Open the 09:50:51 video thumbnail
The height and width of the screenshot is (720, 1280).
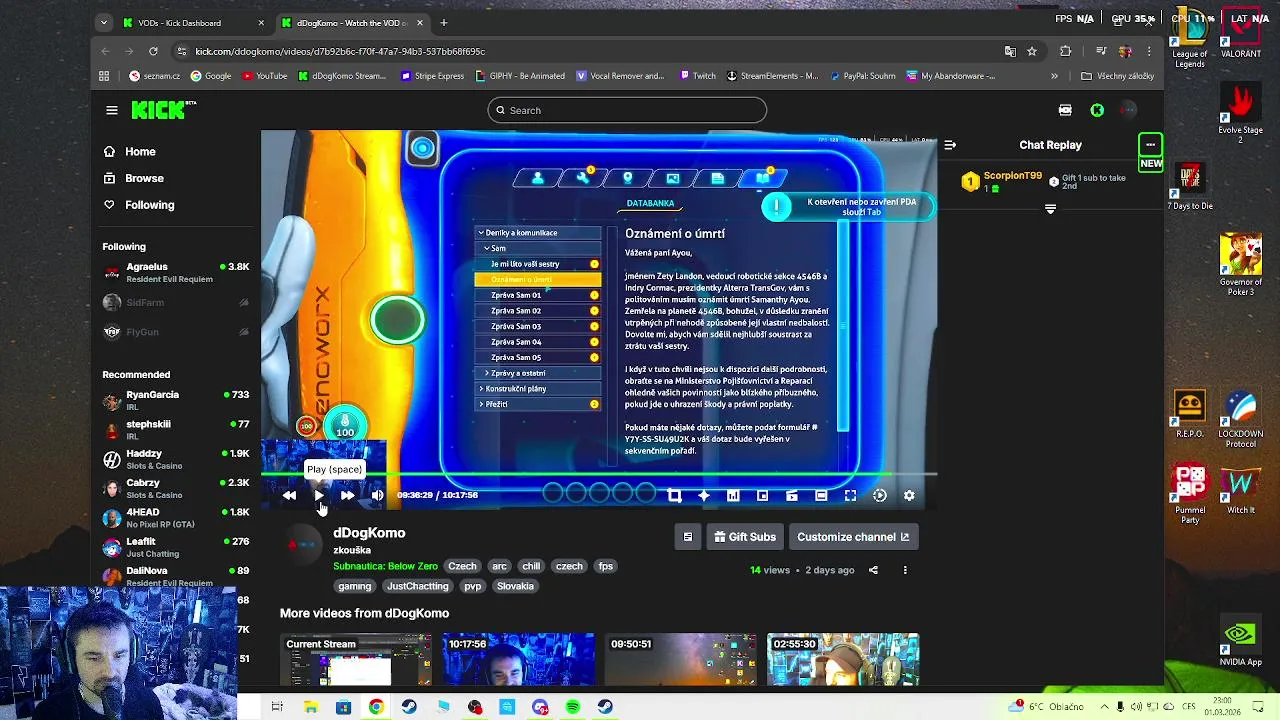(x=681, y=660)
